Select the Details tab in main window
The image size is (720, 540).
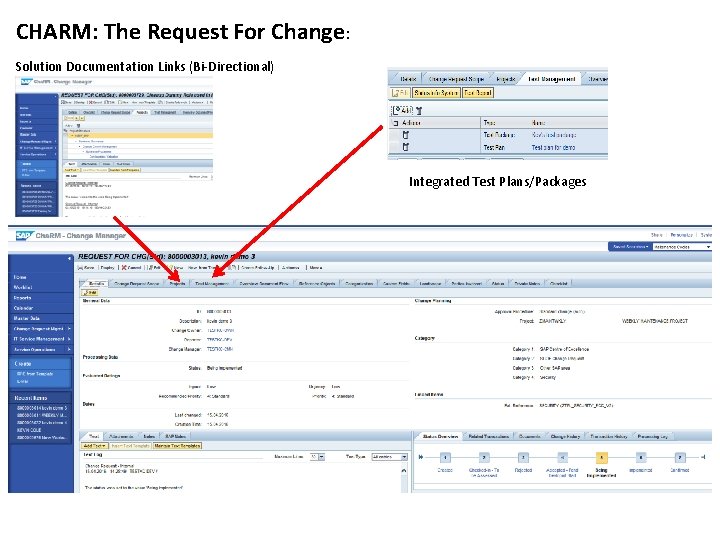pos(96,283)
